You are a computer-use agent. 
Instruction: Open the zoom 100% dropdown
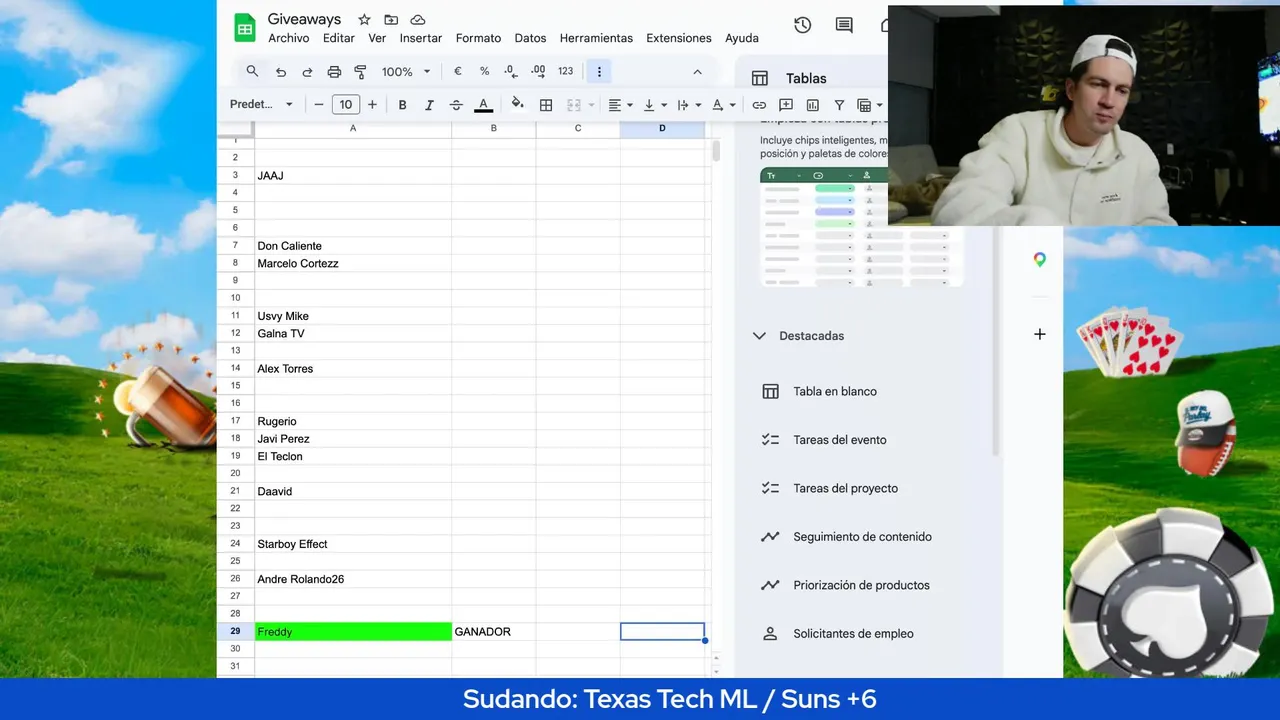tap(405, 72)
